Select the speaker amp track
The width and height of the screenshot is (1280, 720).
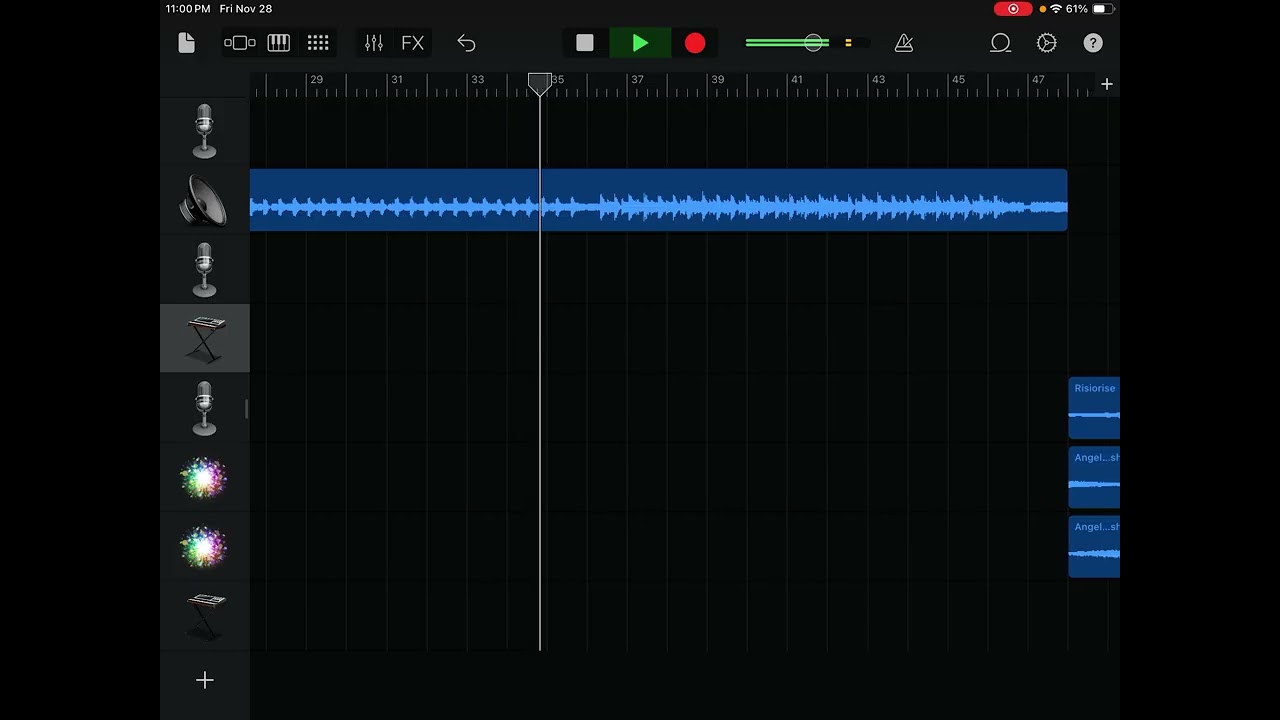(x=204, y=200)
